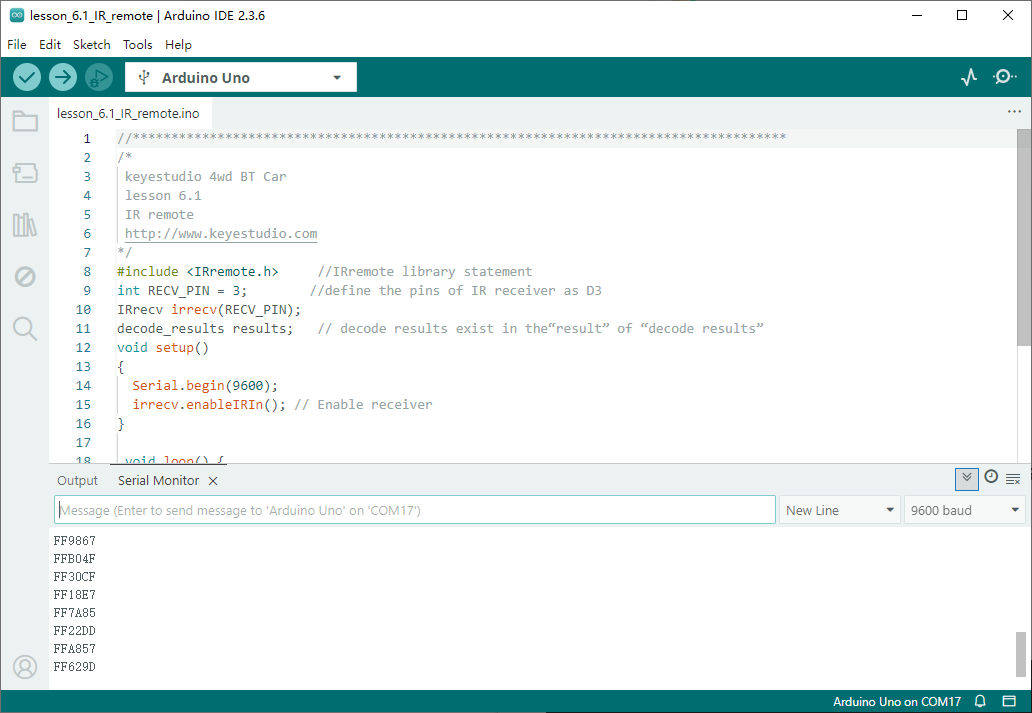The image size is (1032, 713).
Task: Follow the http://www.keyestudio.com link in code
Action: click(221, 234)
